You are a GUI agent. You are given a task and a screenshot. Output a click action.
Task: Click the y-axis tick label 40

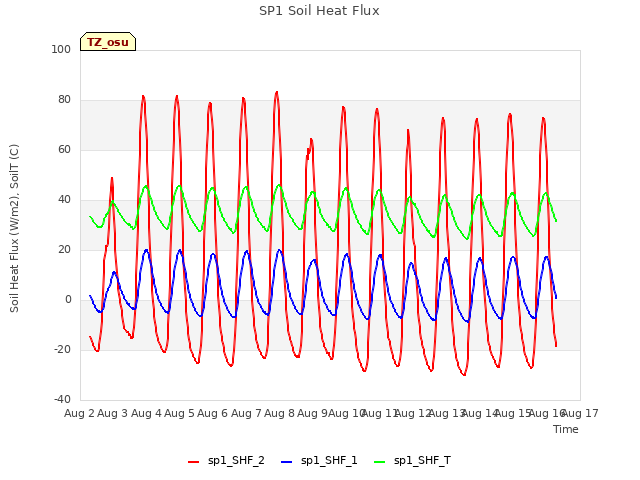pos(64,200)
